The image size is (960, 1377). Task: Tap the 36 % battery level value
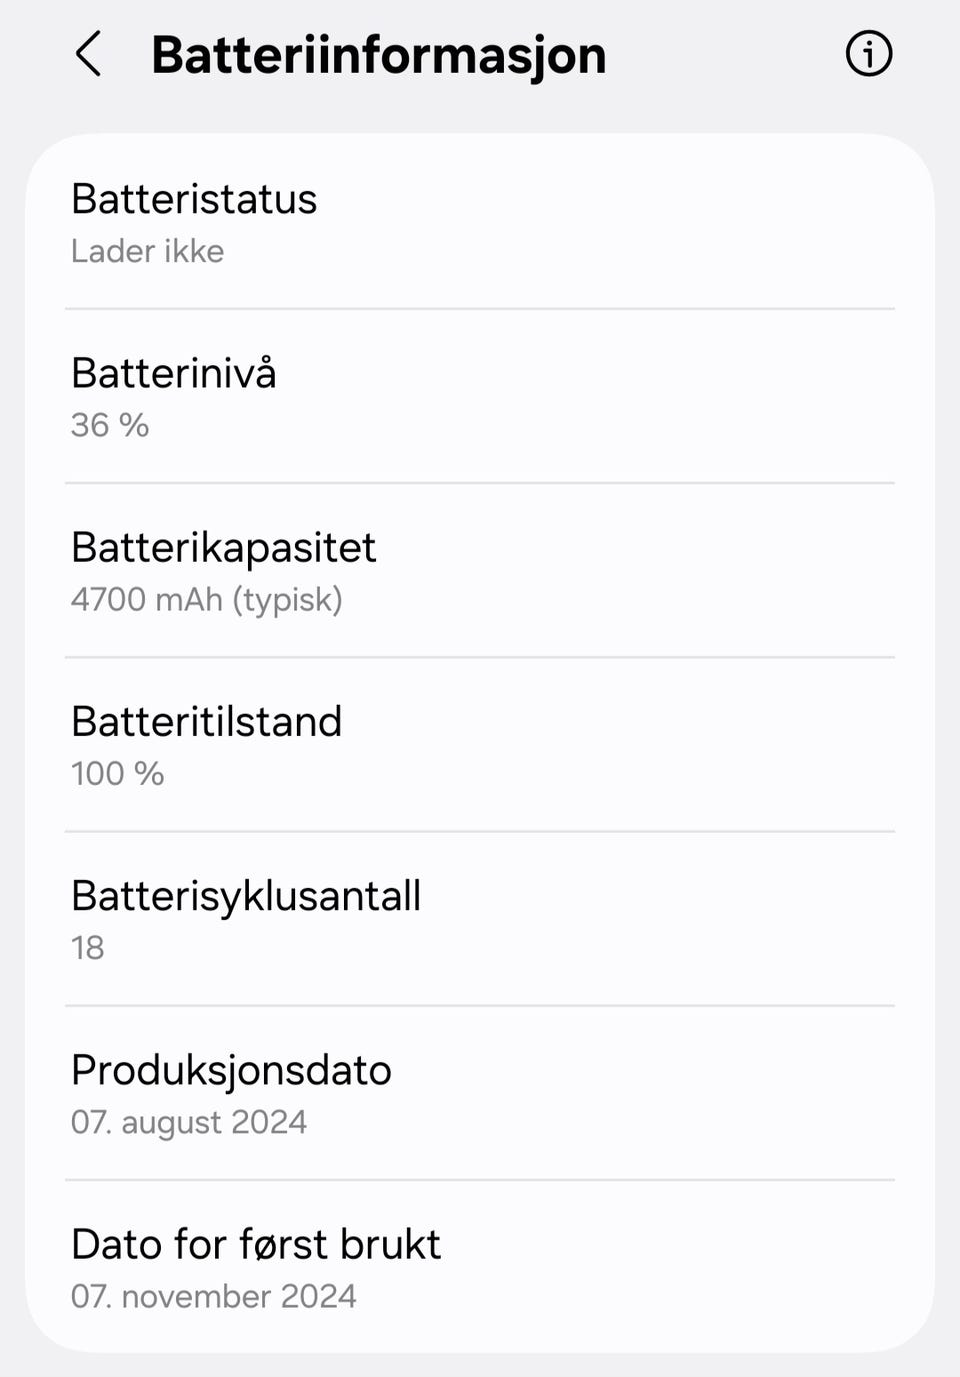110,425
